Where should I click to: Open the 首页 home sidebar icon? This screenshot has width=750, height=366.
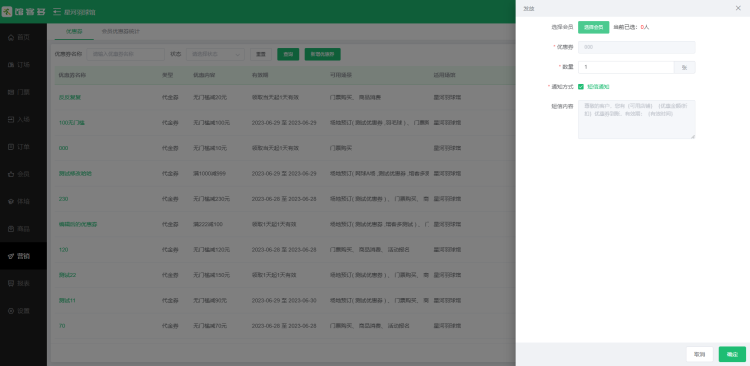[11, 37]
